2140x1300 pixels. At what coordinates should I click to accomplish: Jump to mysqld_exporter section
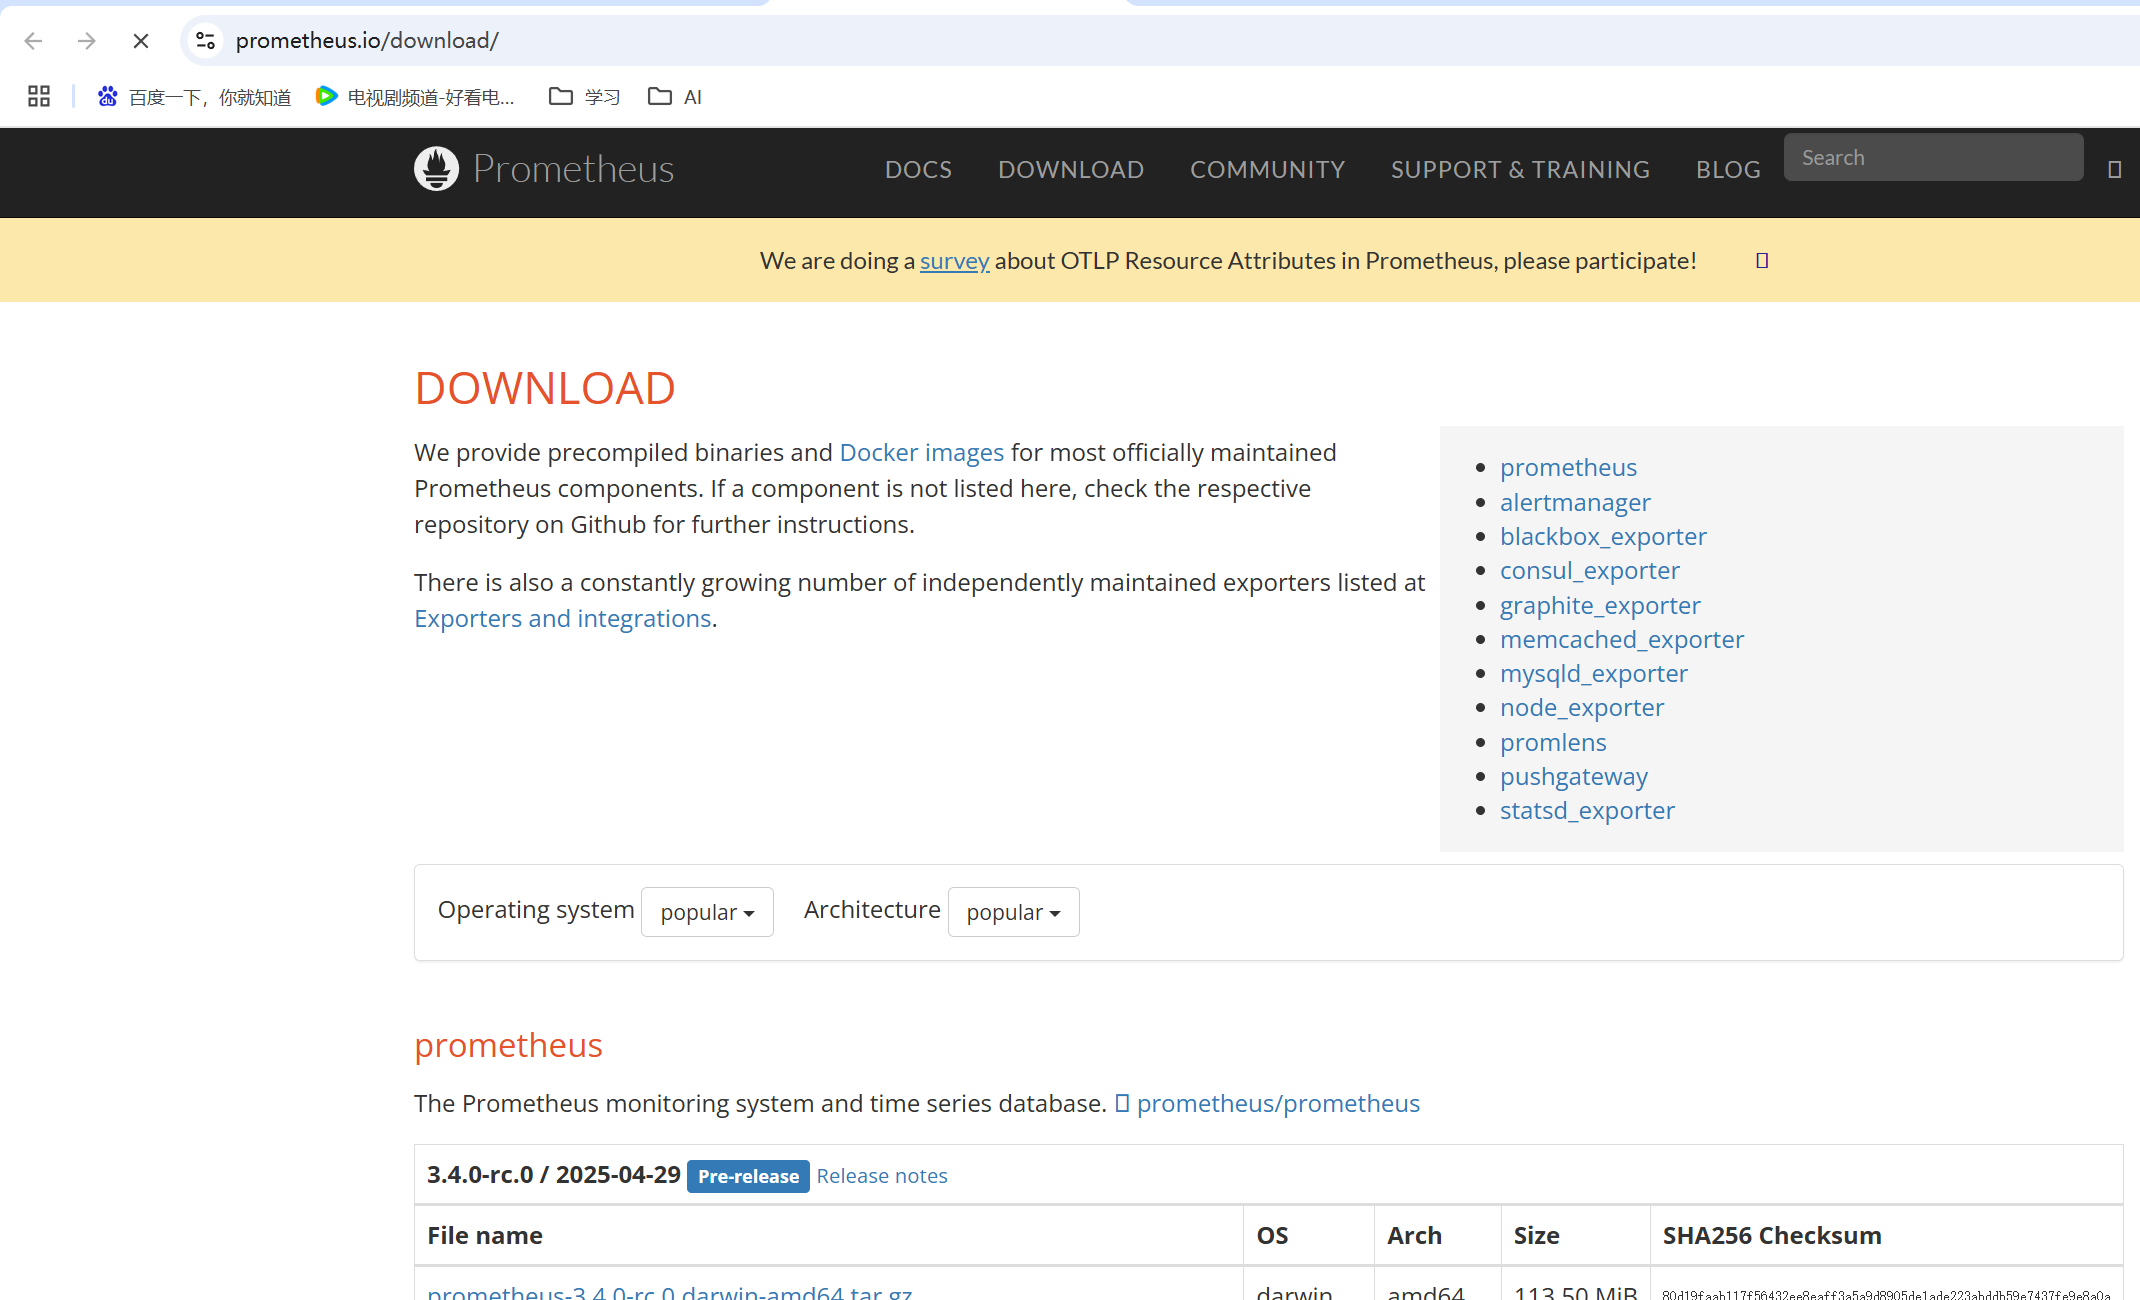[x=1594, y=674]
